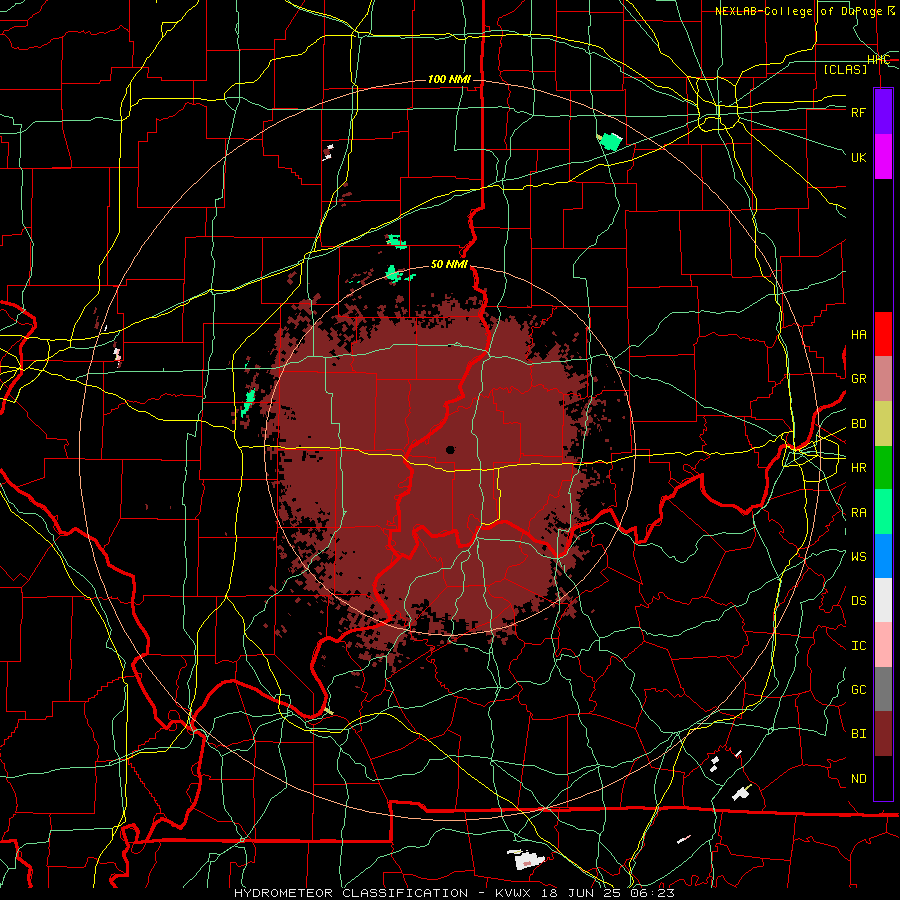Select the white DS color swatch
This screenshot has width=900, height=900.
pos(883,600)
